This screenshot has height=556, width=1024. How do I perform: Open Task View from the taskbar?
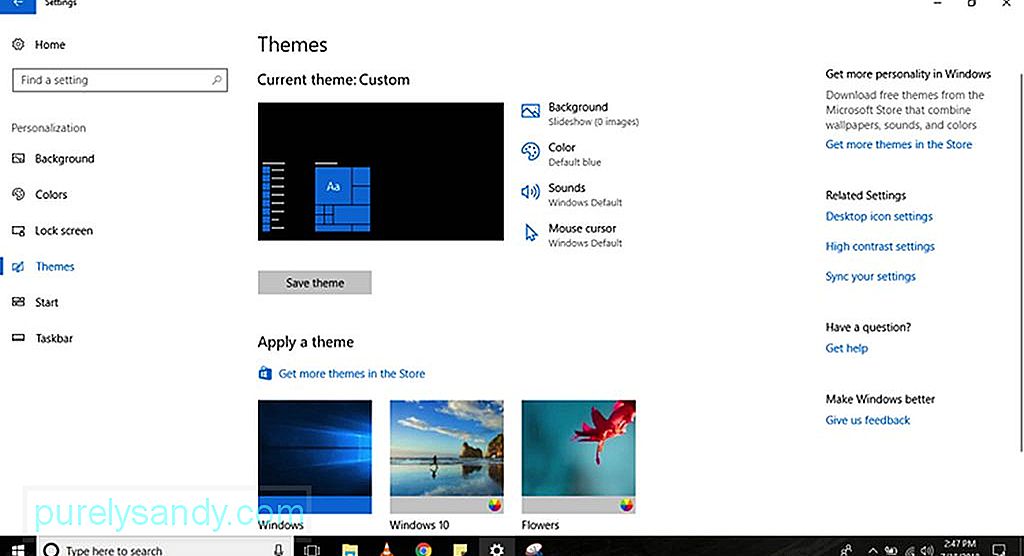pyautogui.click(x=312, y=549)
